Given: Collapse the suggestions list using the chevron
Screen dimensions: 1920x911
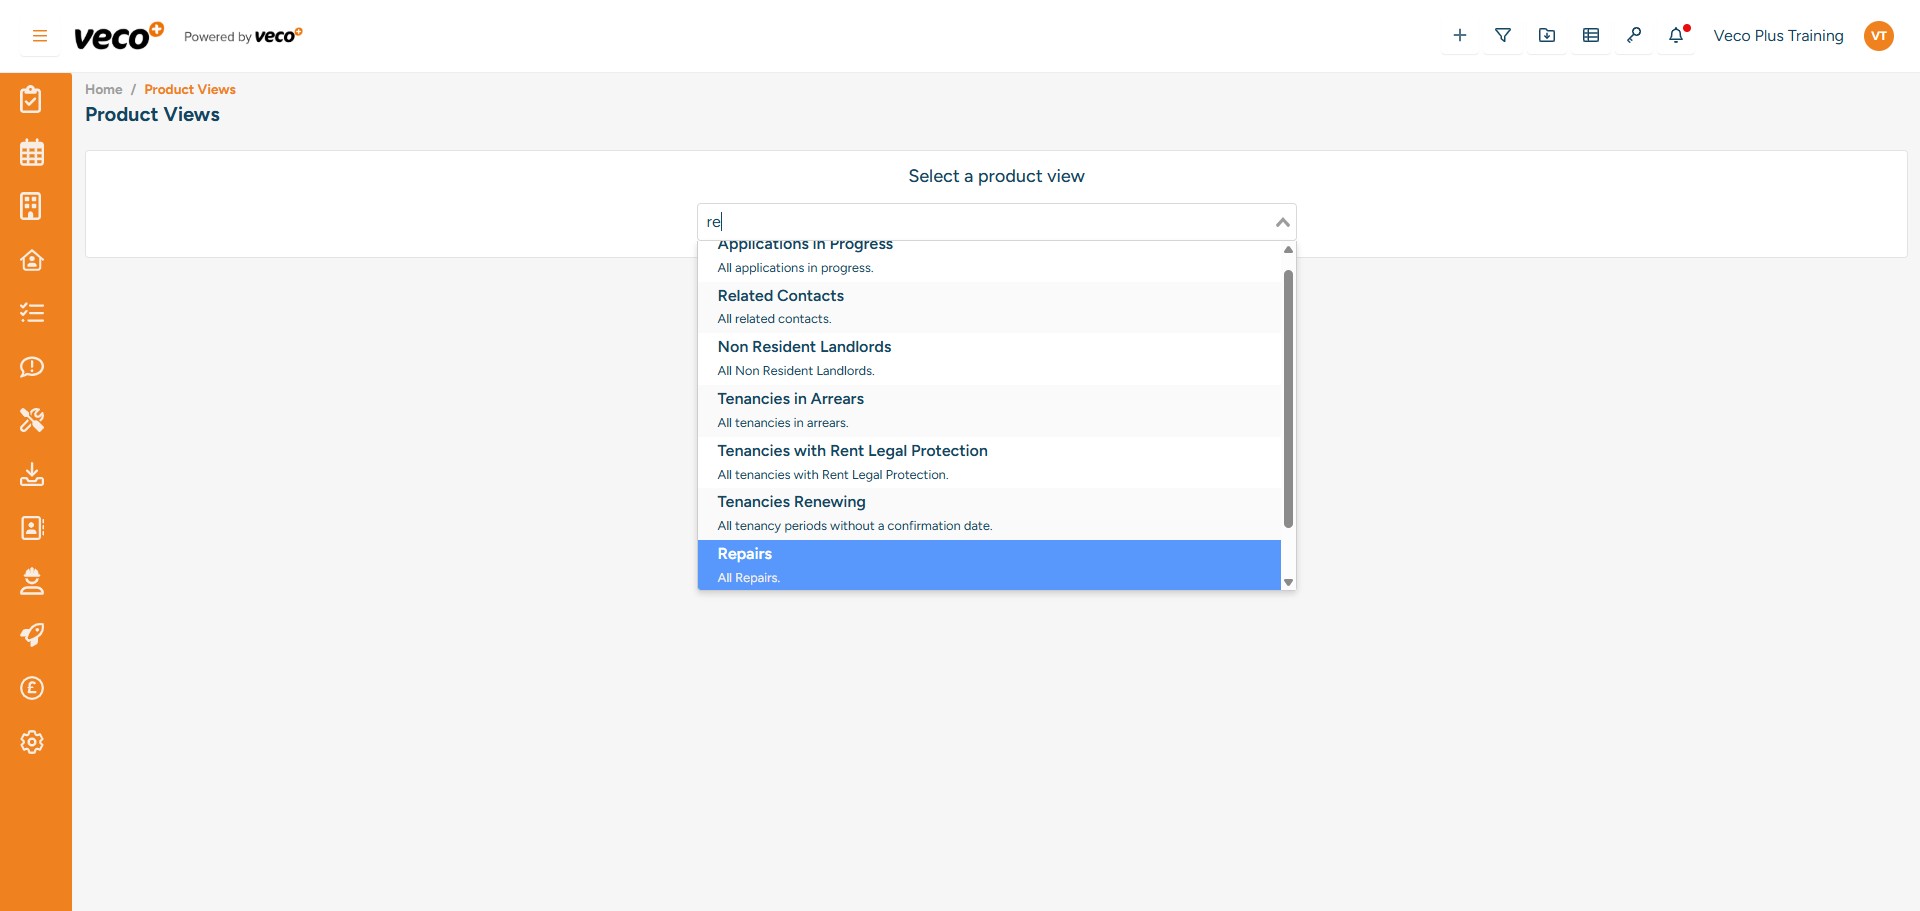Looking at the screenshot, I should 1281,222.
